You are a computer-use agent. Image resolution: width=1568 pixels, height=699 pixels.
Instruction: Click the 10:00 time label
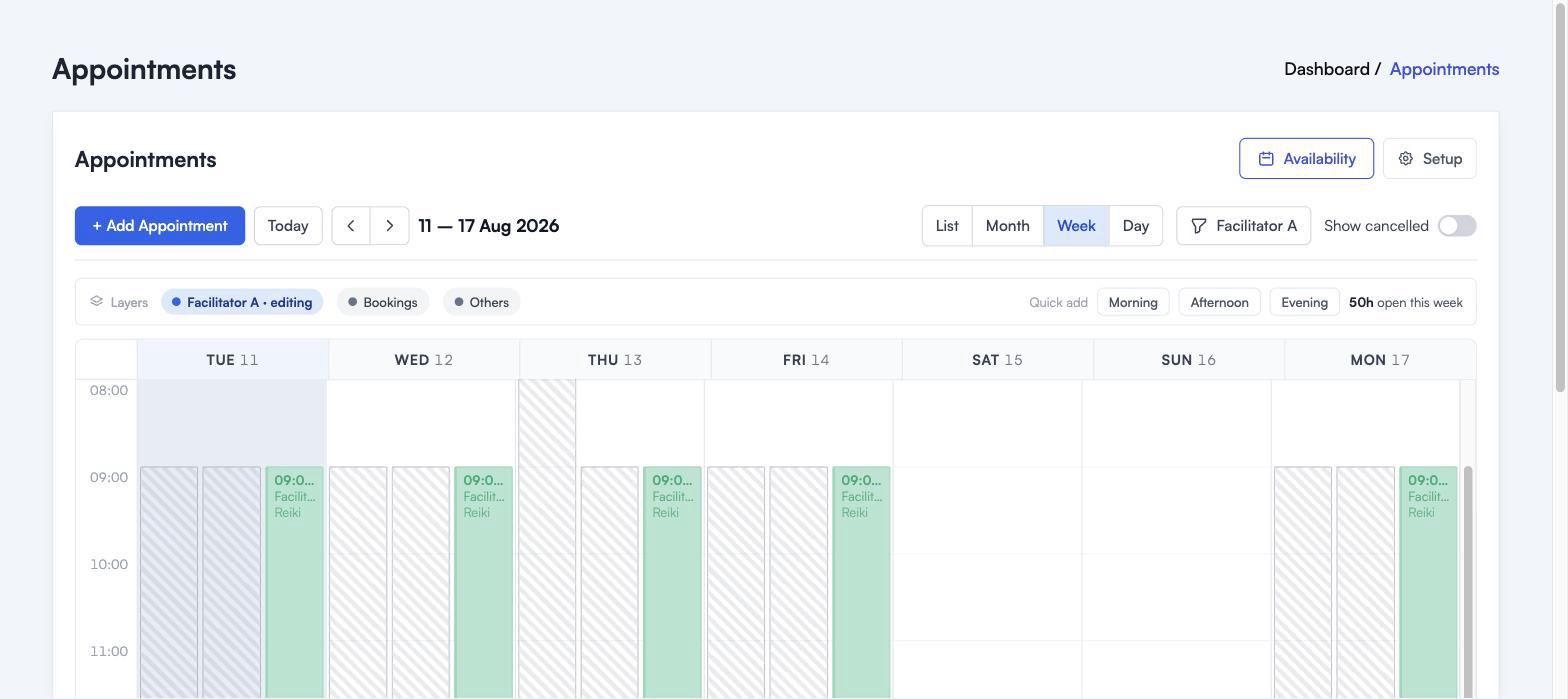coord(109,564)
